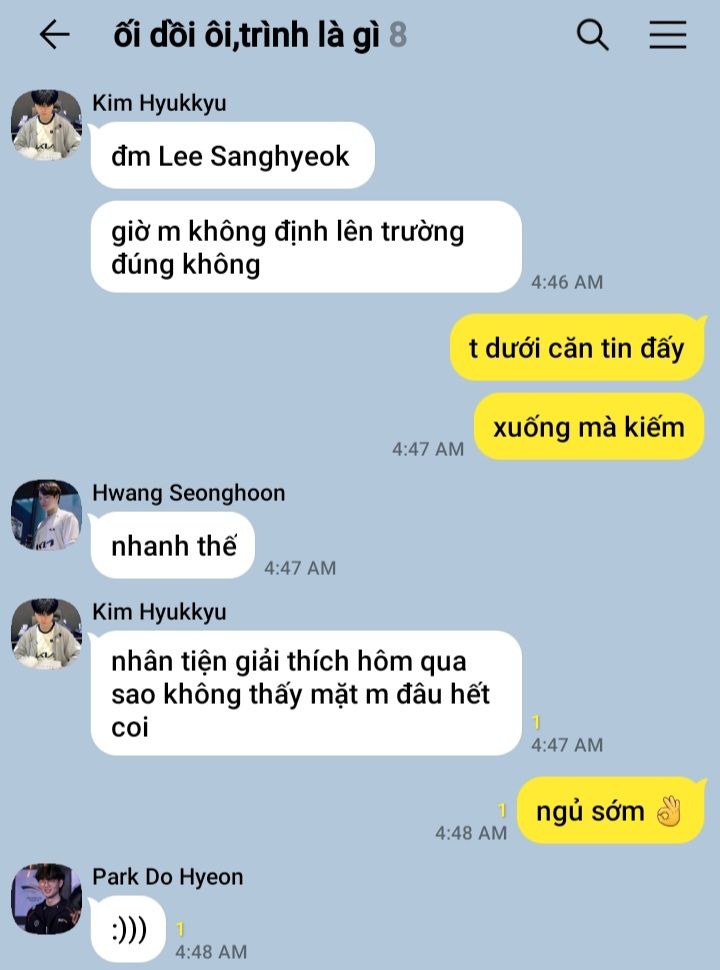Viewport: 720px width, 970px height.
Task: Tap the second Kim Hyukkyu avatar
Action: (46, 633)
